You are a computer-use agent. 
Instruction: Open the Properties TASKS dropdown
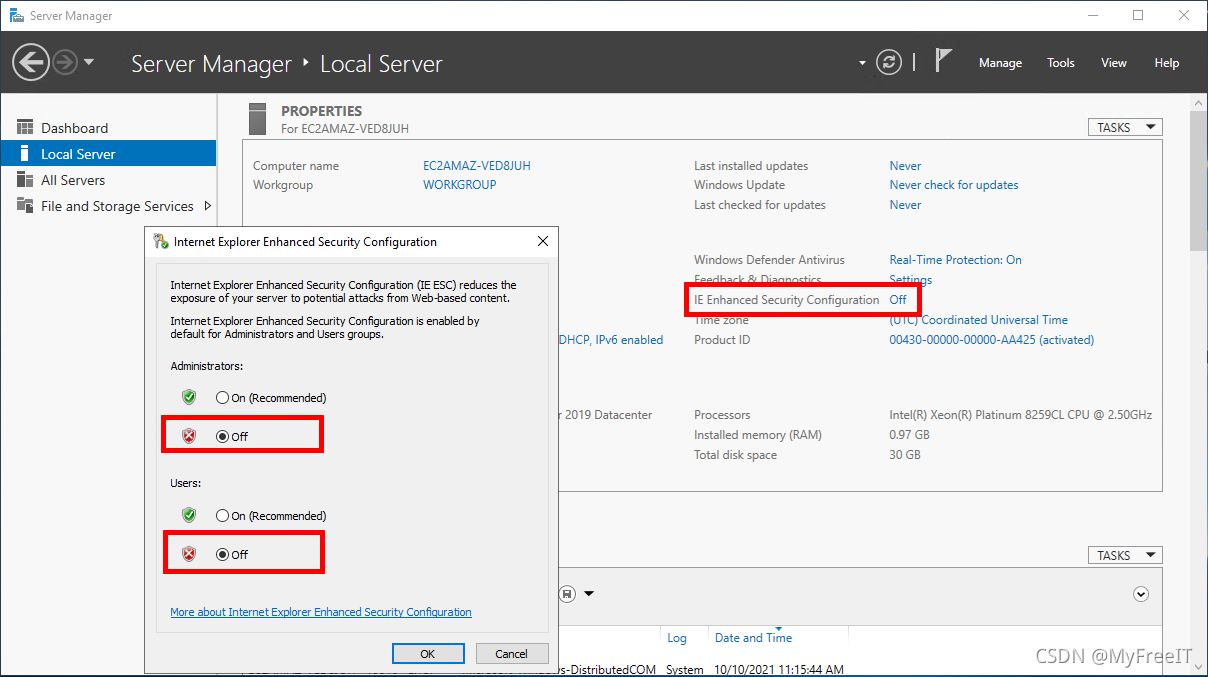point(1125,127)
